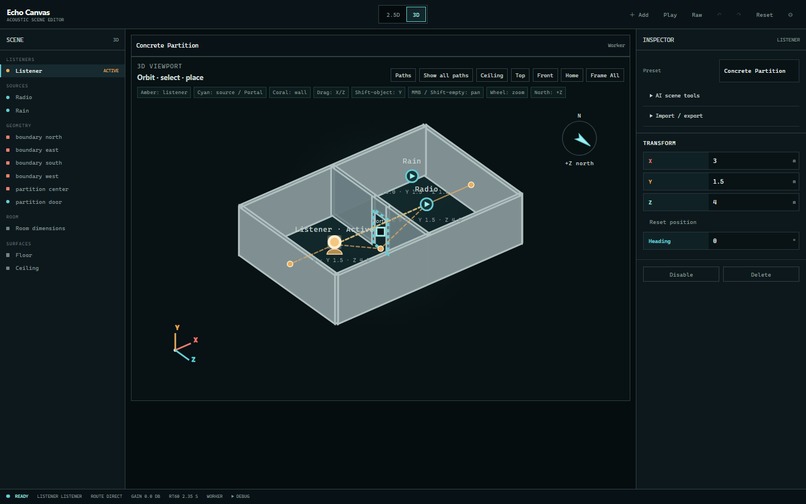Screen dimensions: 806x504
Task: Select partition center in geometry list
Action: [62, 189]
